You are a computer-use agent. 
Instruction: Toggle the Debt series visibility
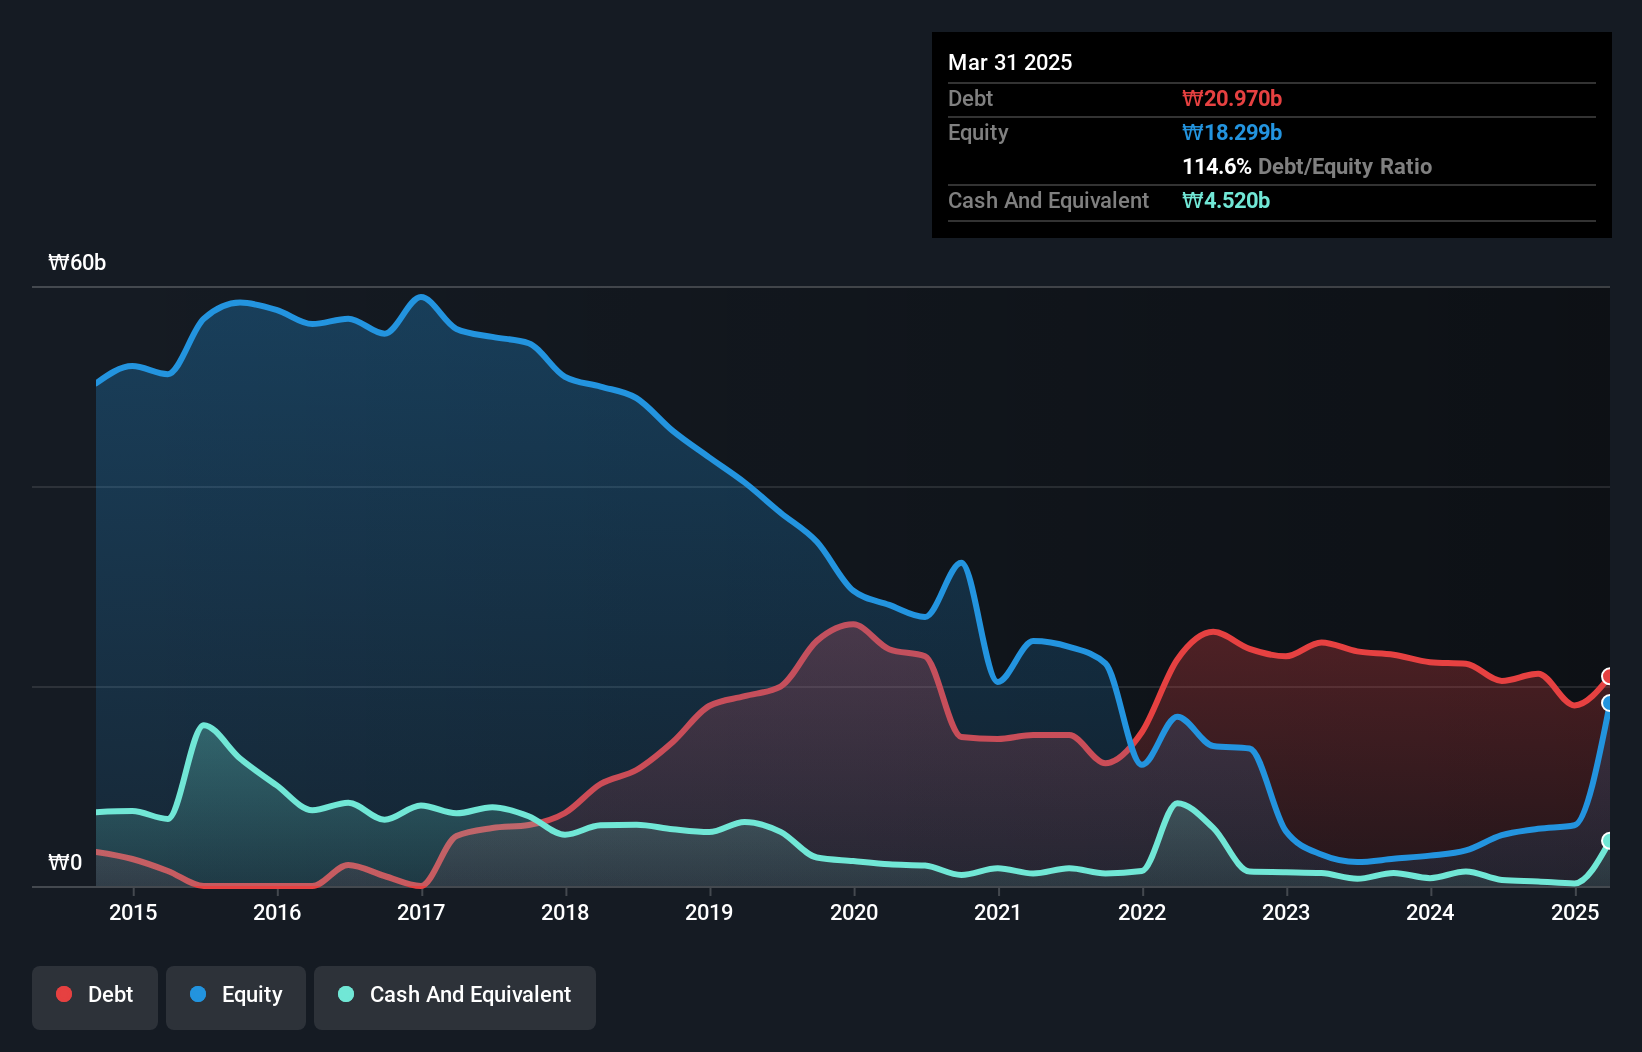click(95, 995)
